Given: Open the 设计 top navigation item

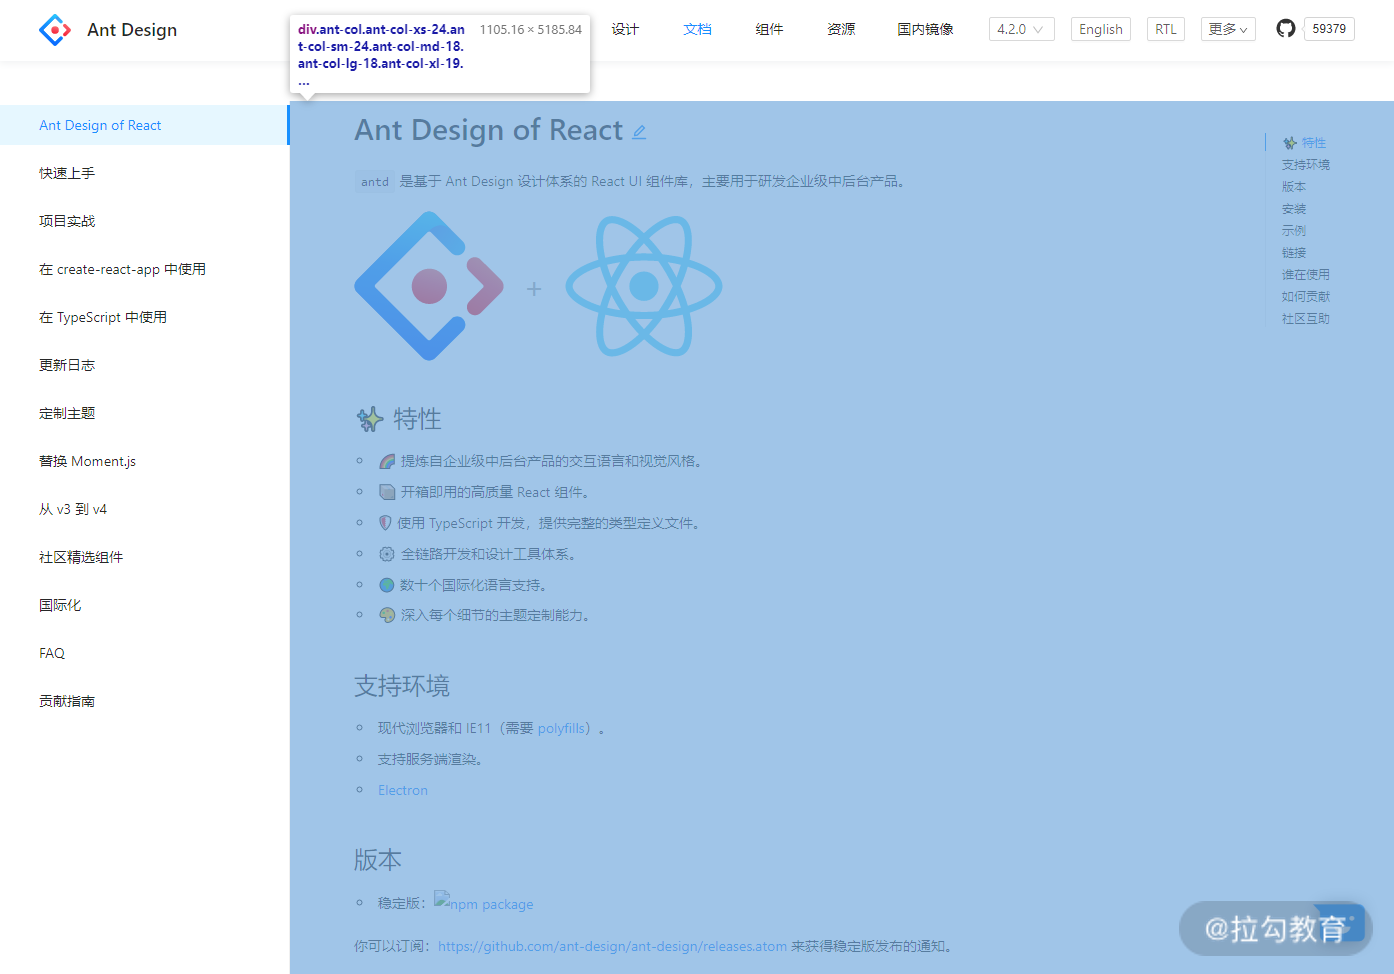Looking at the screenshot, I should [625, 29].
